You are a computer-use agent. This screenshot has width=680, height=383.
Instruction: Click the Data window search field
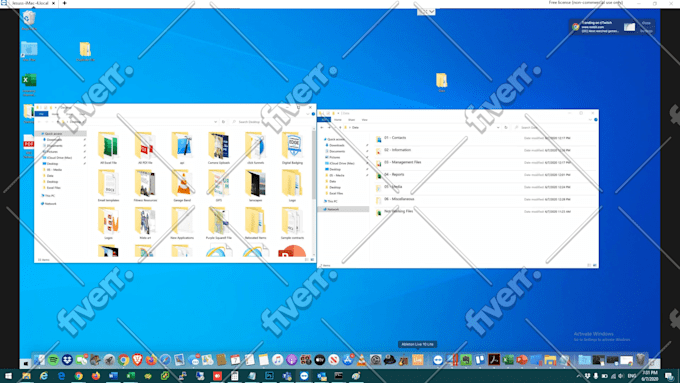point(555,128)
